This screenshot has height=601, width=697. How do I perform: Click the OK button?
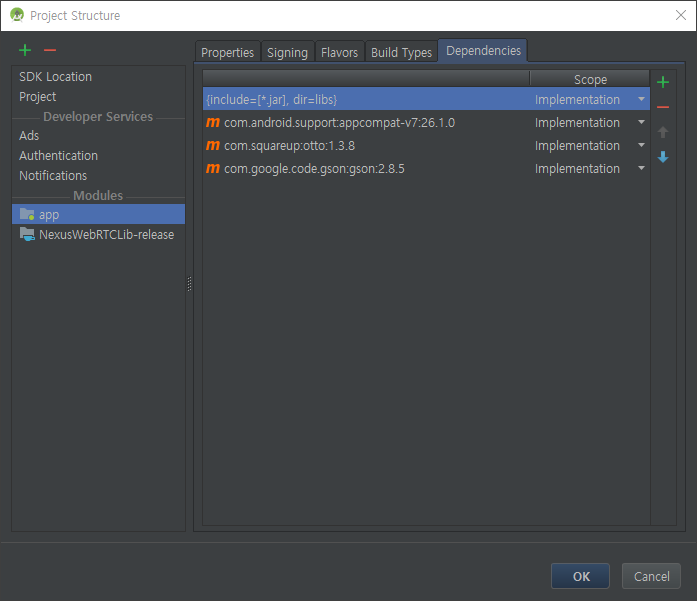click(x=581, y=576)
